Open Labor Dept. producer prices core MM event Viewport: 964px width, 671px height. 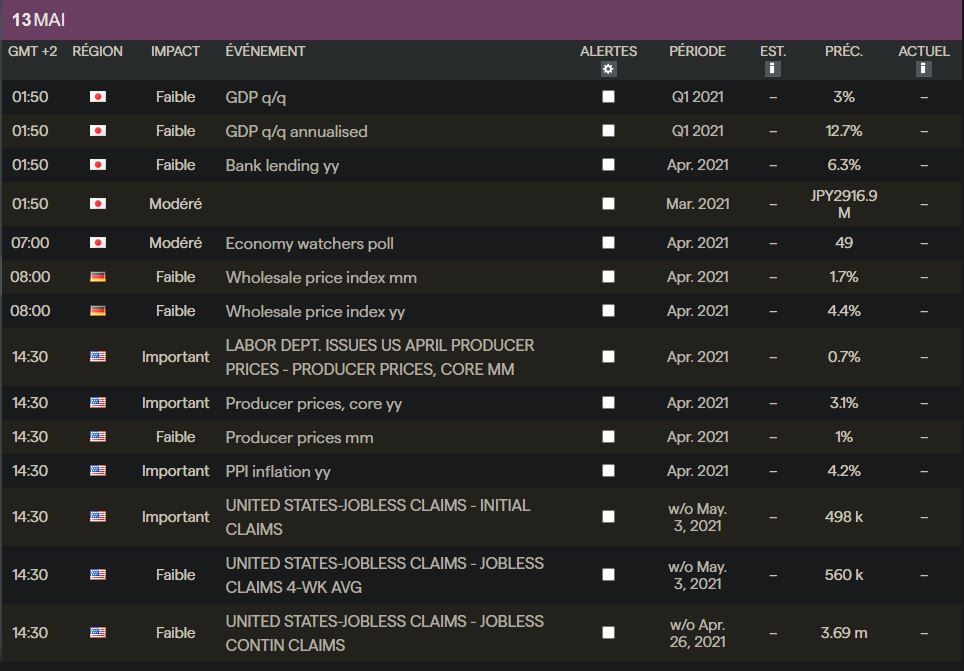[x=380, y=357]
